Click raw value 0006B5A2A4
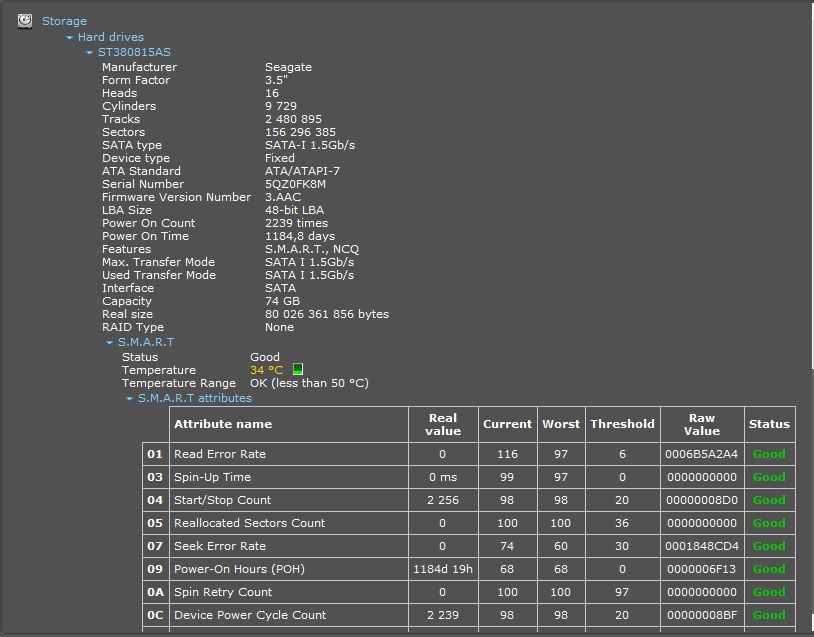The width and height of the screenshot is (814, 637). (701, 454)
